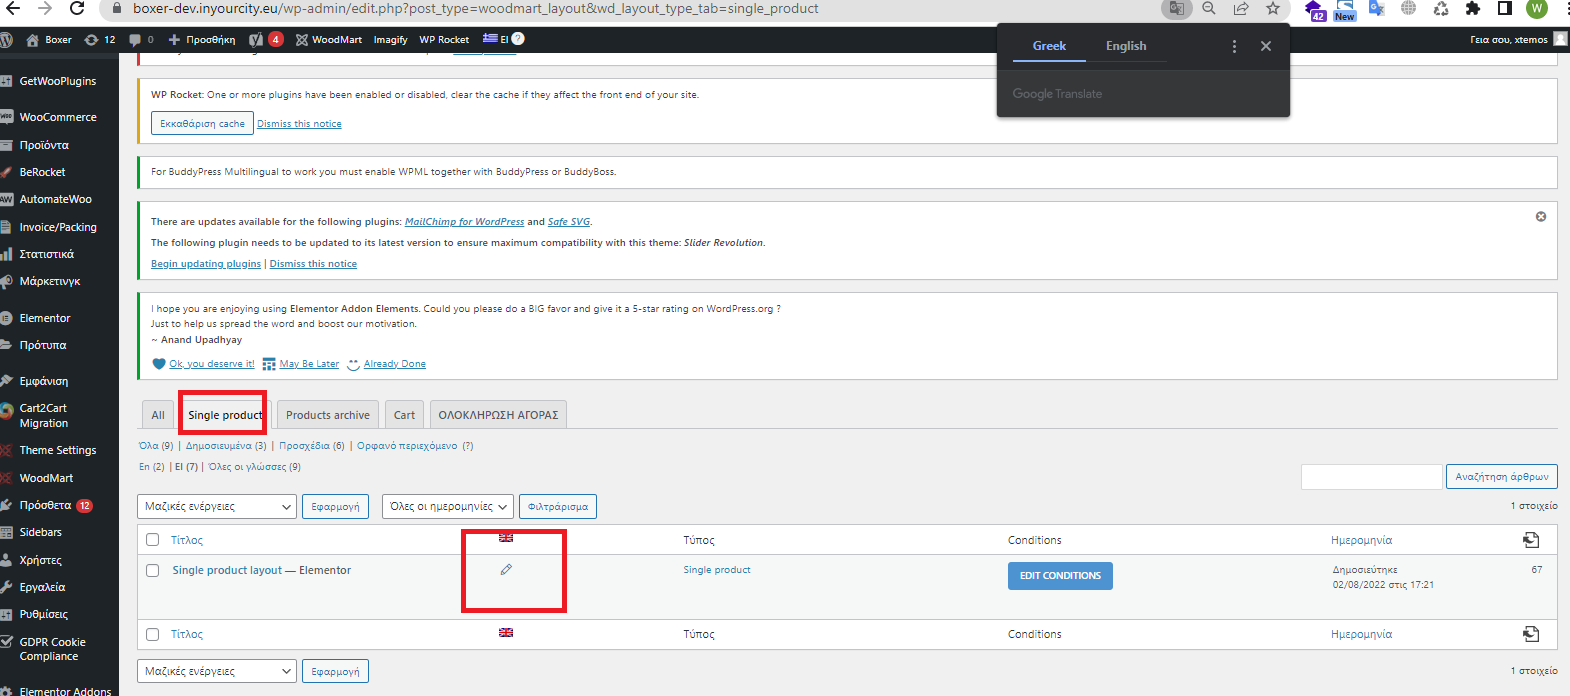
Task: Sort by Ημερομηνία column header
Action: tap(1361, 540)
